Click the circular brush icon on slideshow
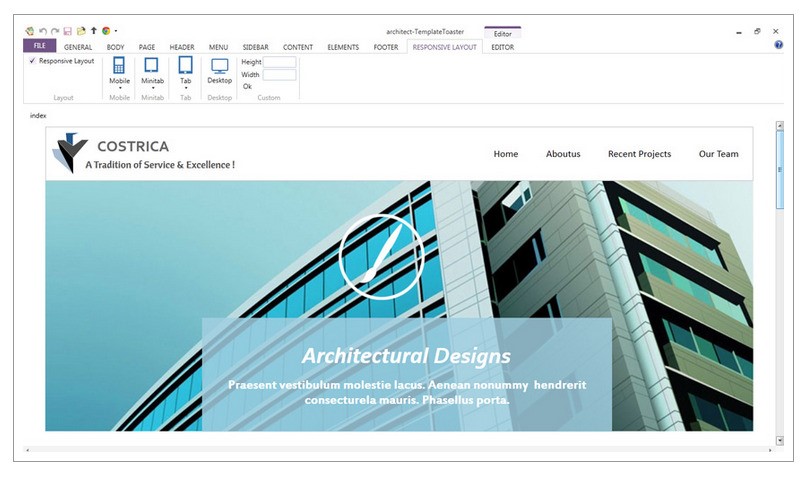This screenshot has width=807, height=477. [x=381, y=257]
